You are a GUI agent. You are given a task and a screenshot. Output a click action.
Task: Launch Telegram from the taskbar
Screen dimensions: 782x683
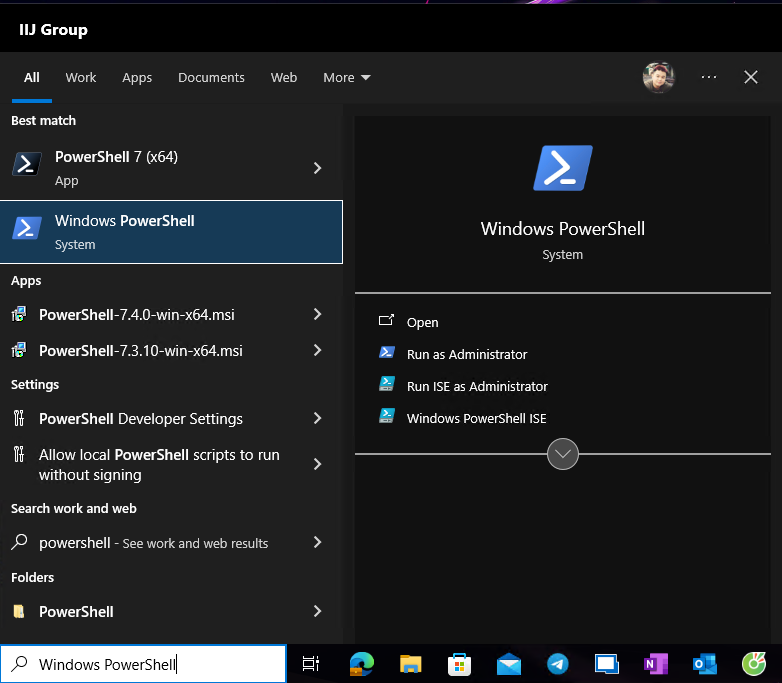coord(557,664)
